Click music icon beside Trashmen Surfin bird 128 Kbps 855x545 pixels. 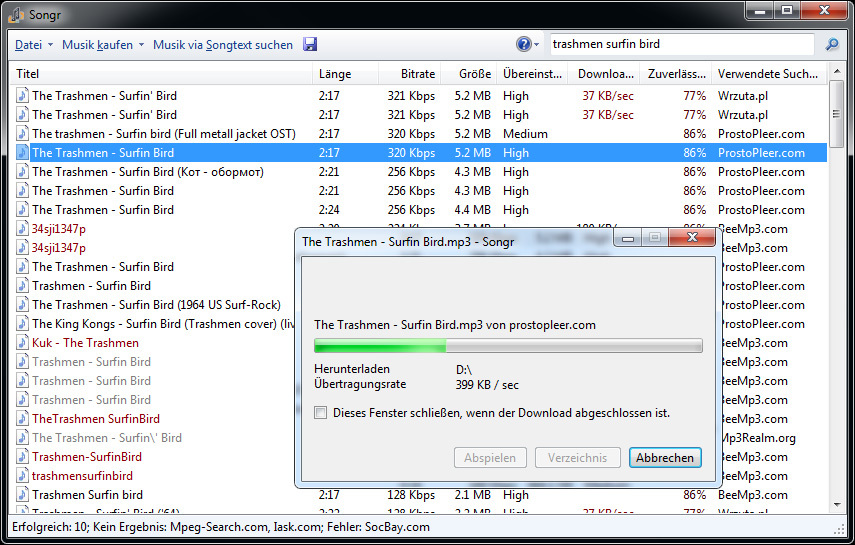22,495
